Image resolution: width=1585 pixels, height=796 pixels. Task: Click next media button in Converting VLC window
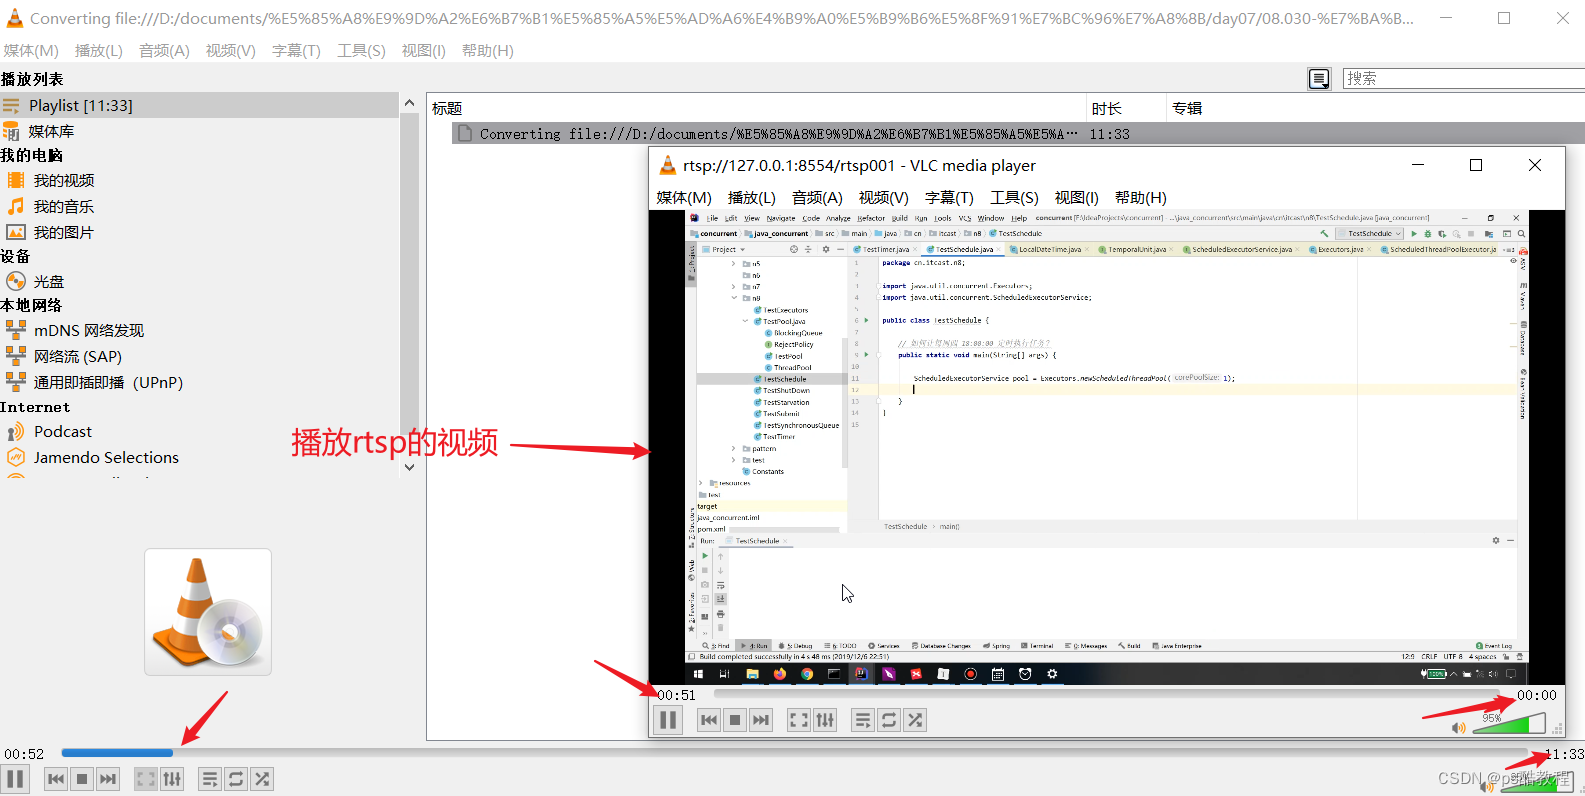pyautogui.click(x=108, y=779)
